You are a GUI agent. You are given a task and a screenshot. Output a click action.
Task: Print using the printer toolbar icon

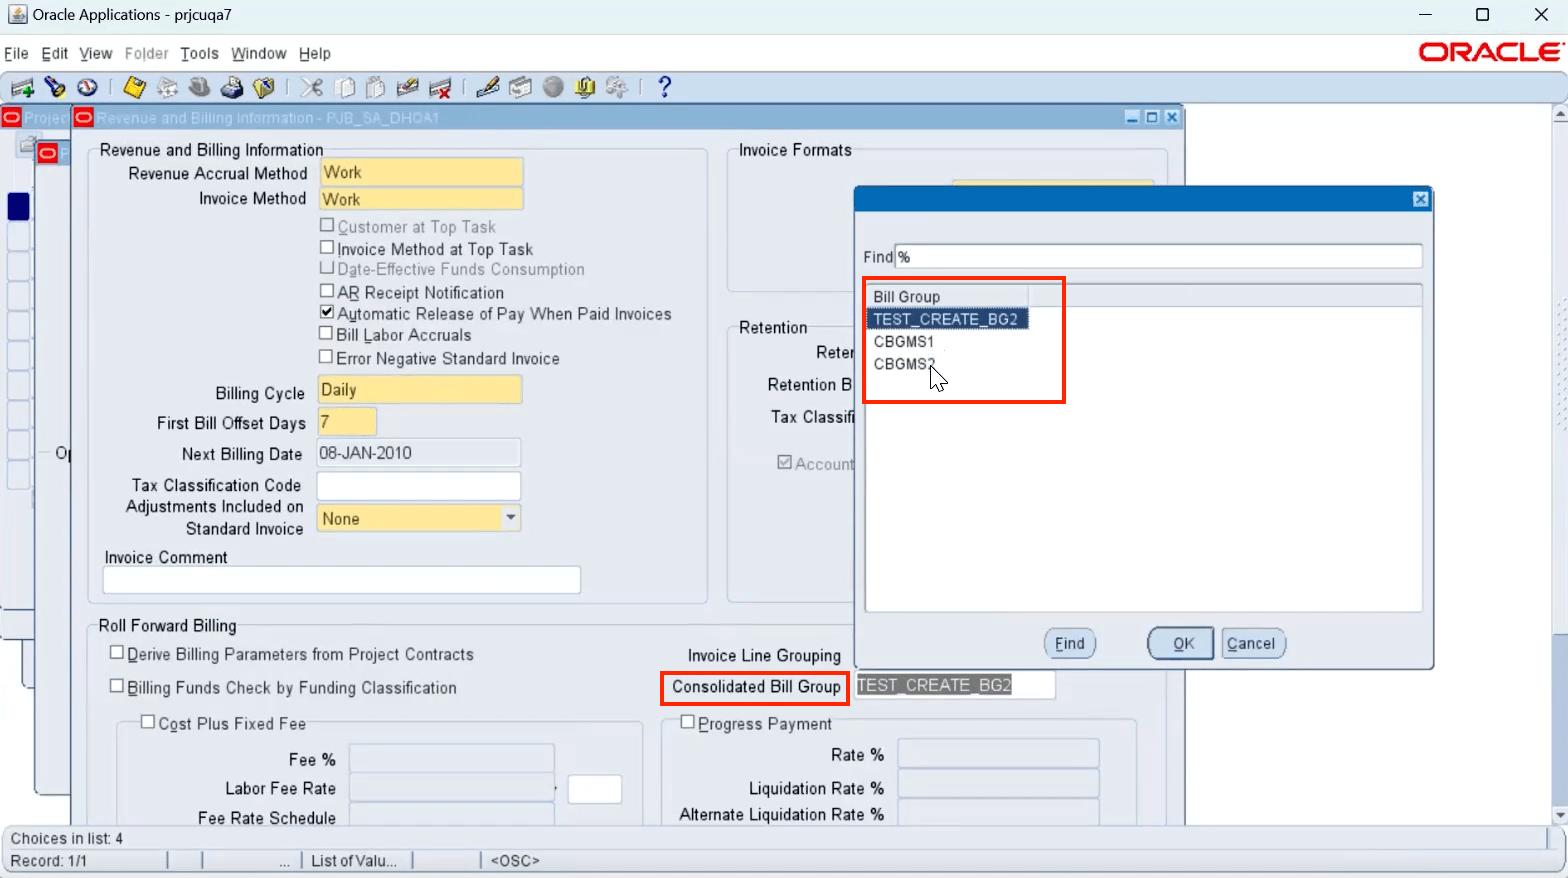pyautogui.click(x=232, y=88)
